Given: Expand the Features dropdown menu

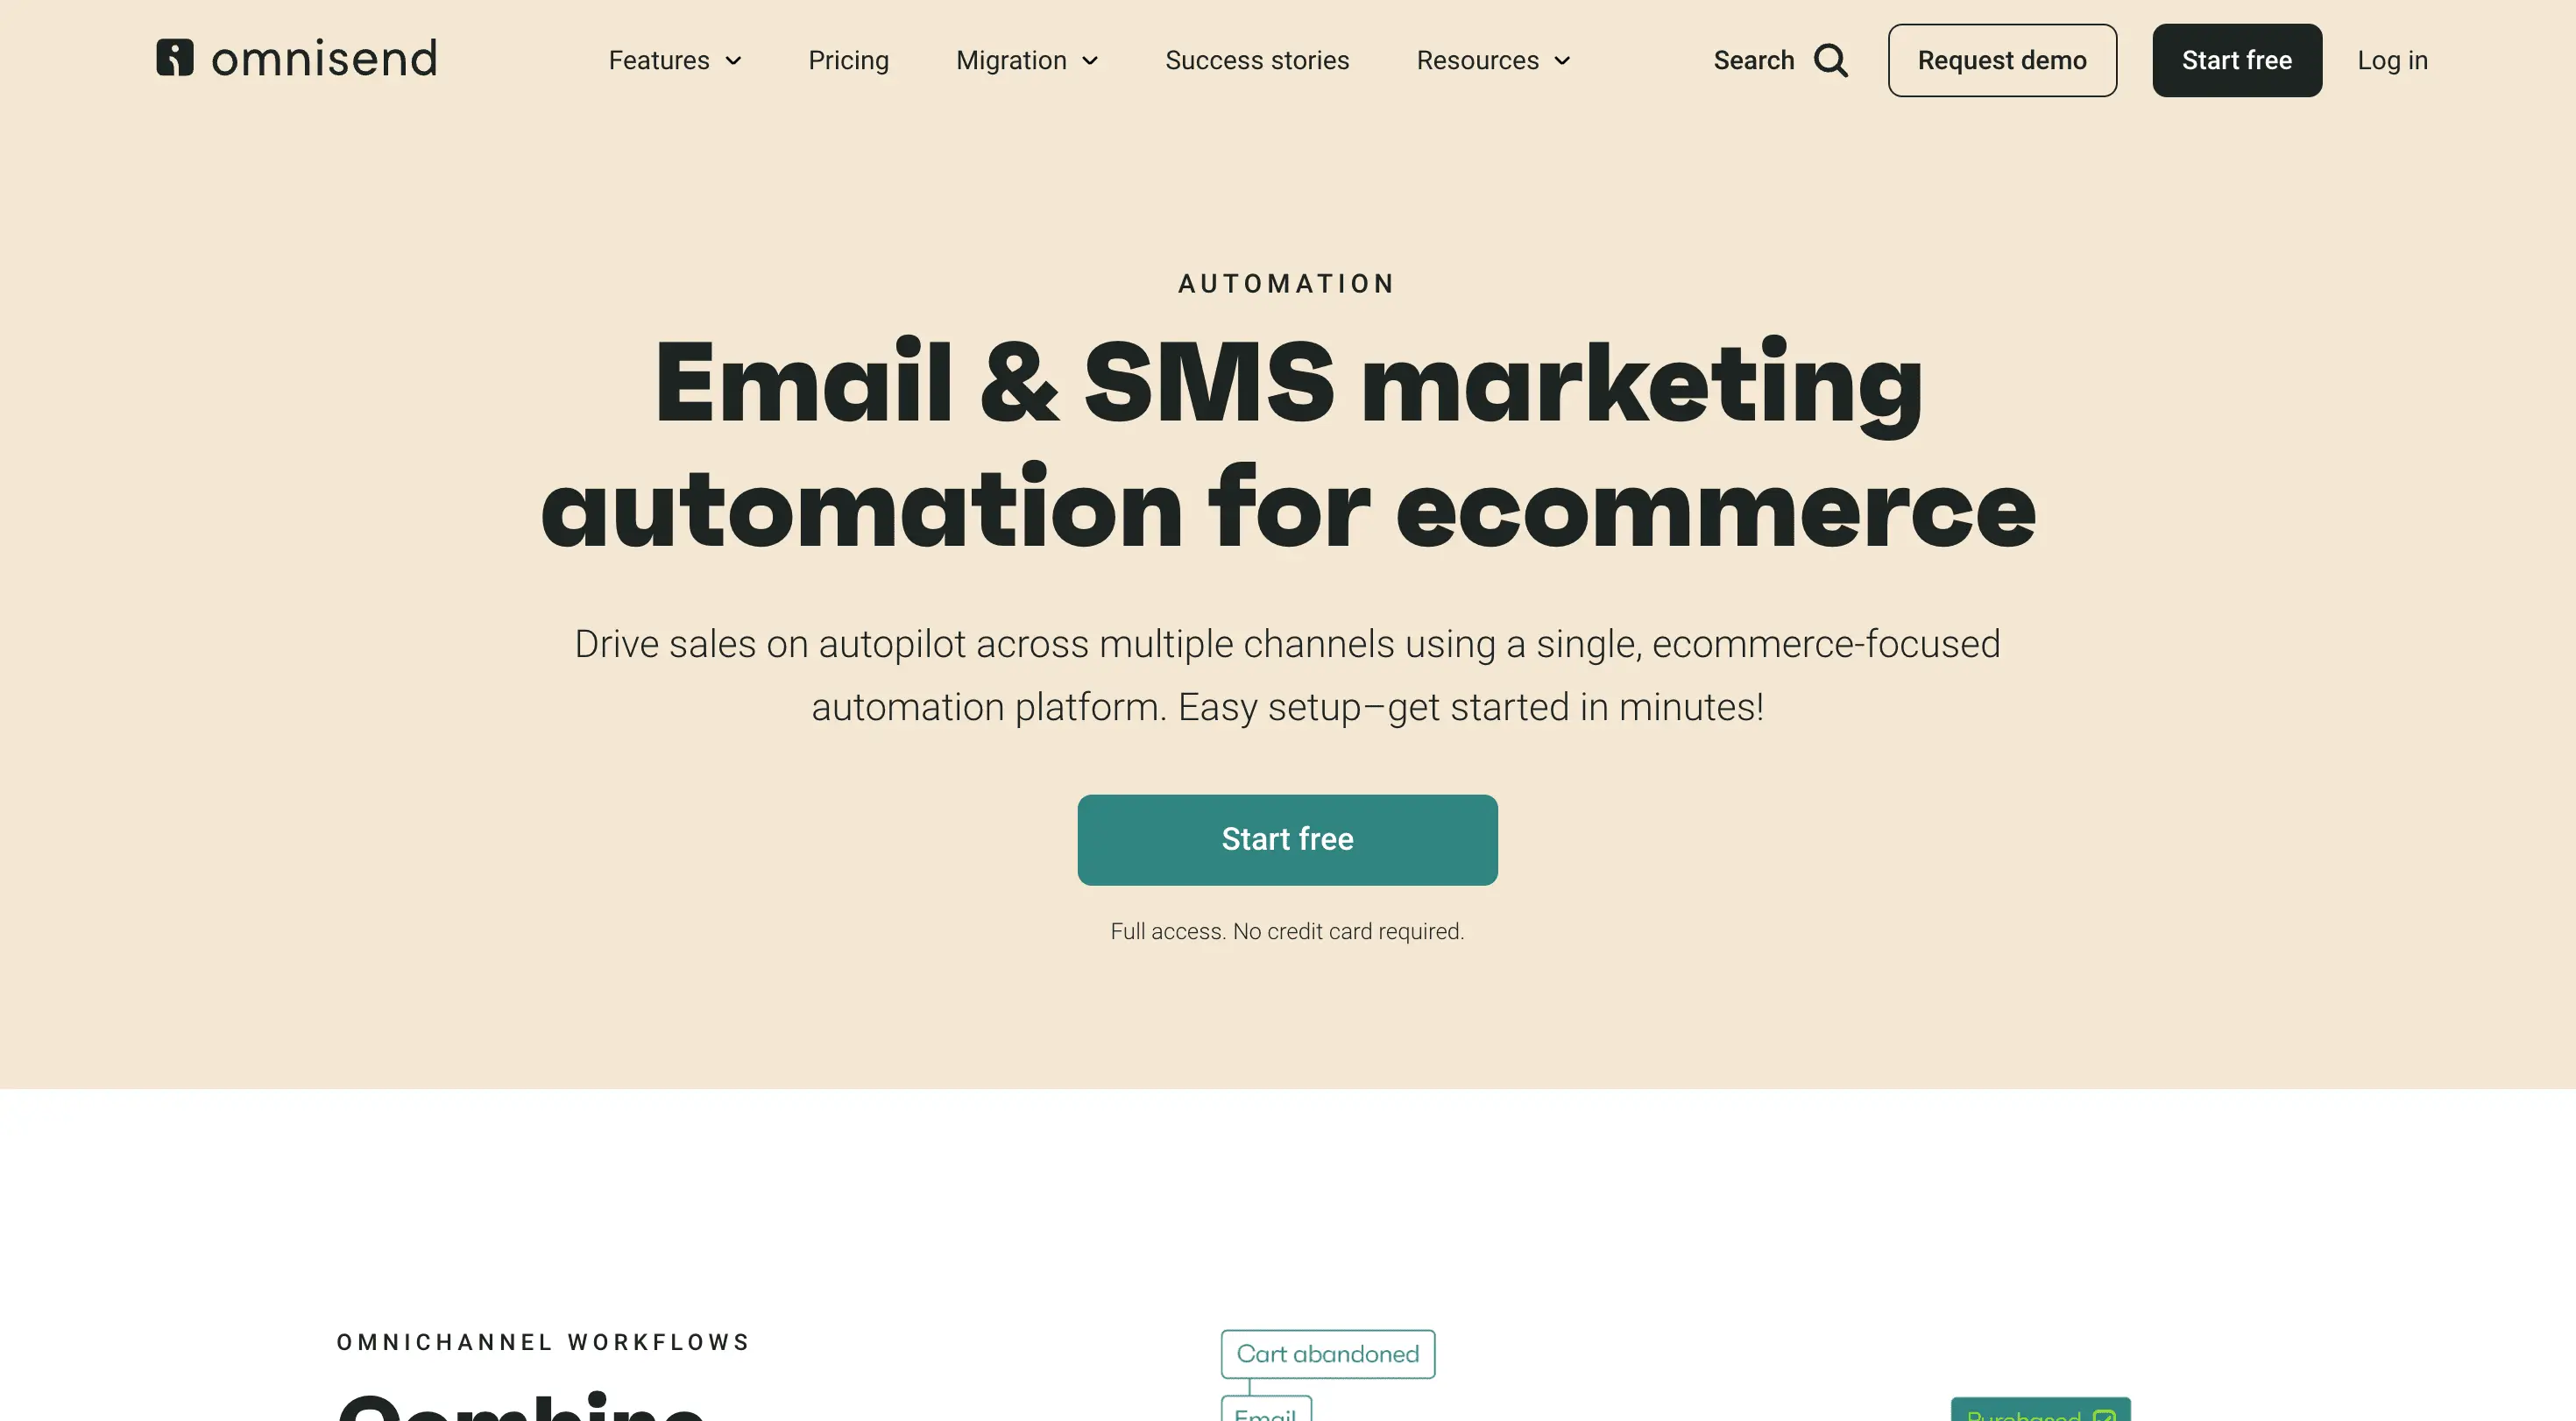Looking at the screenshot, I should (674, 60).
